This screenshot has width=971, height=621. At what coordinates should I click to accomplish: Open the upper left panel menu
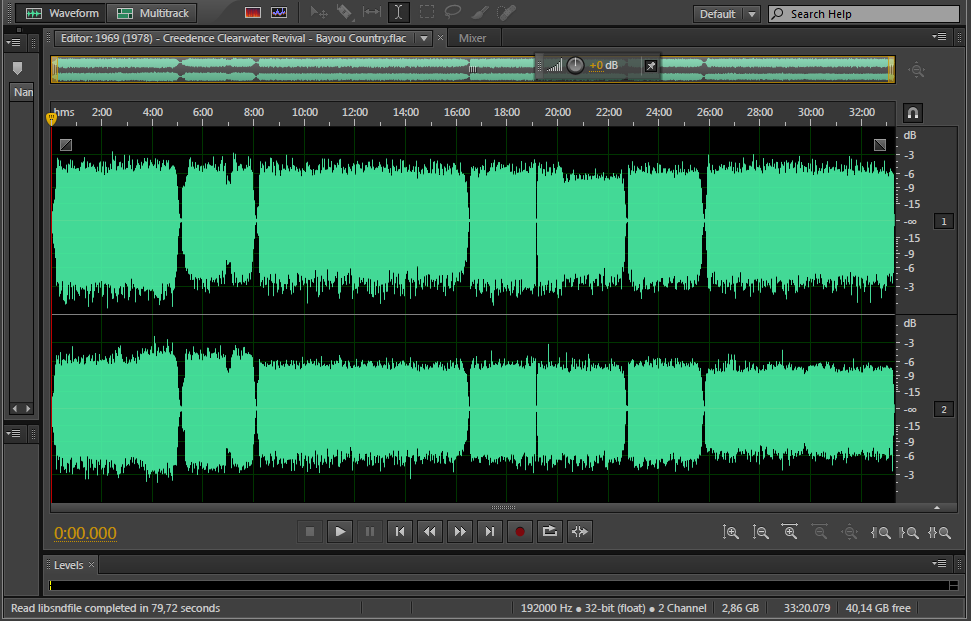[13, 43]
